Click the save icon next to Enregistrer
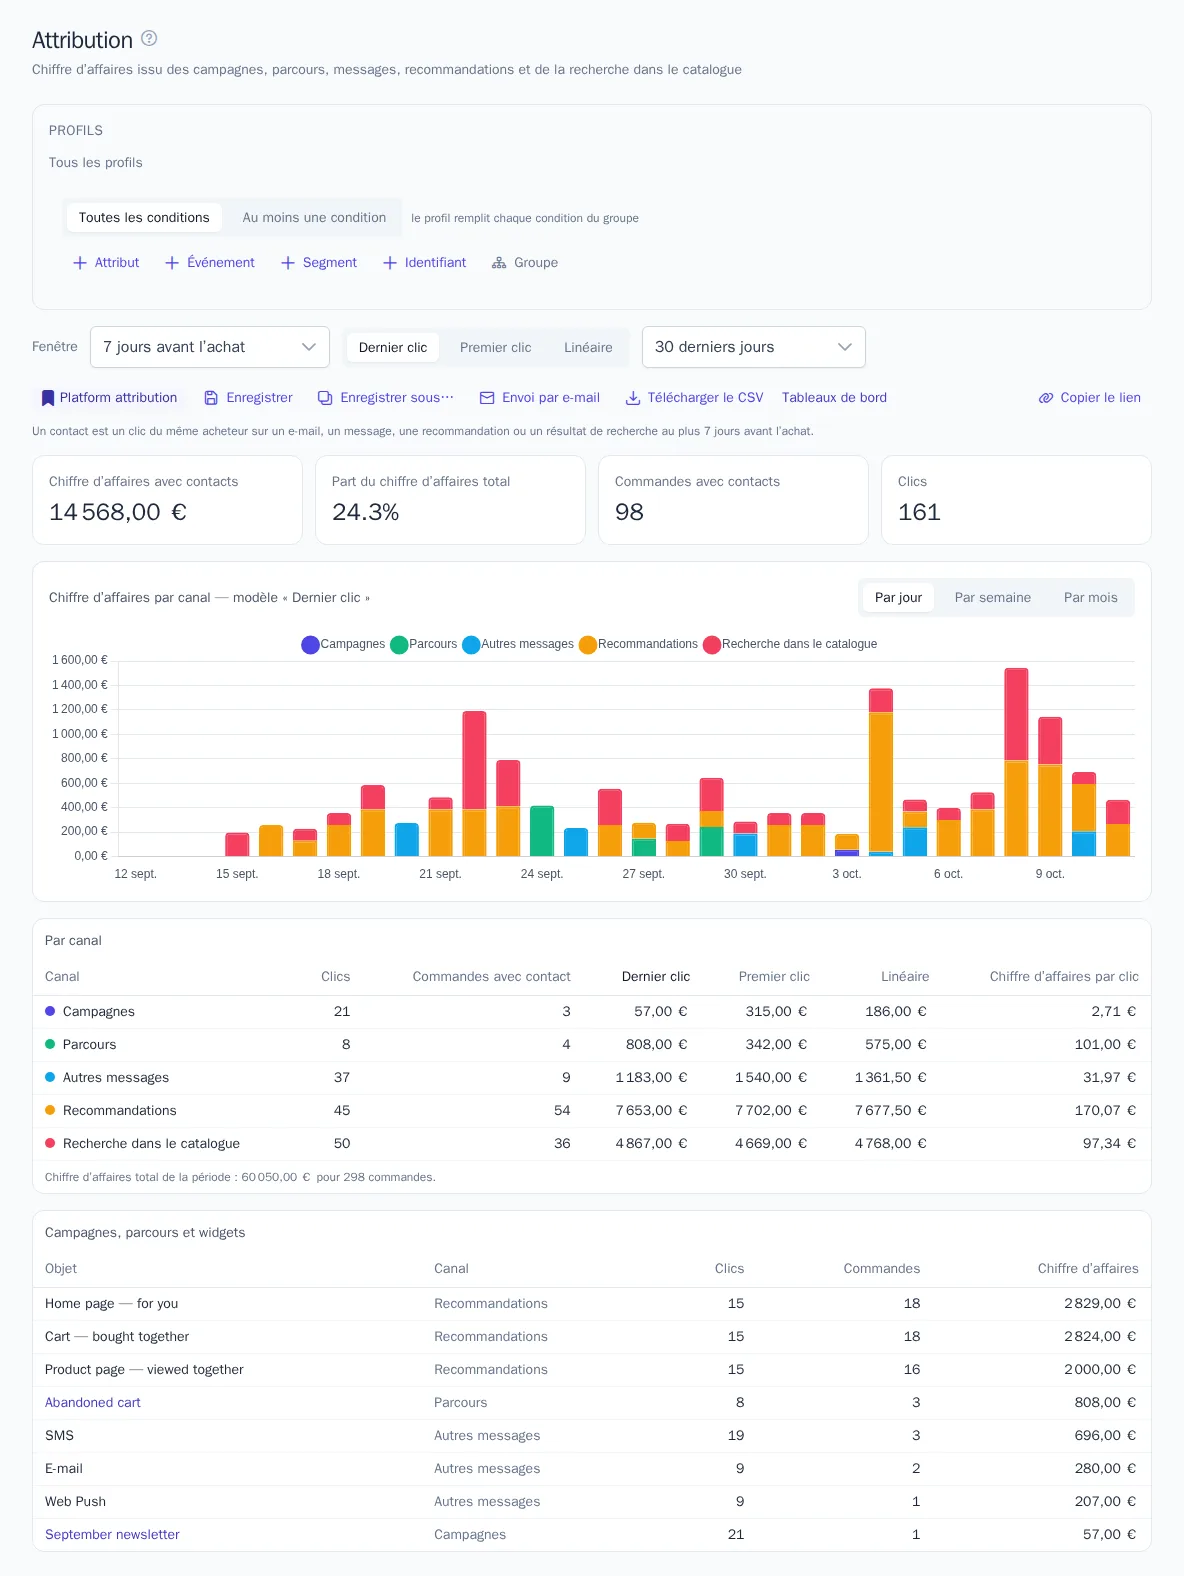The width and height of the screenshot is (1184, 1576). coord(211,398)
